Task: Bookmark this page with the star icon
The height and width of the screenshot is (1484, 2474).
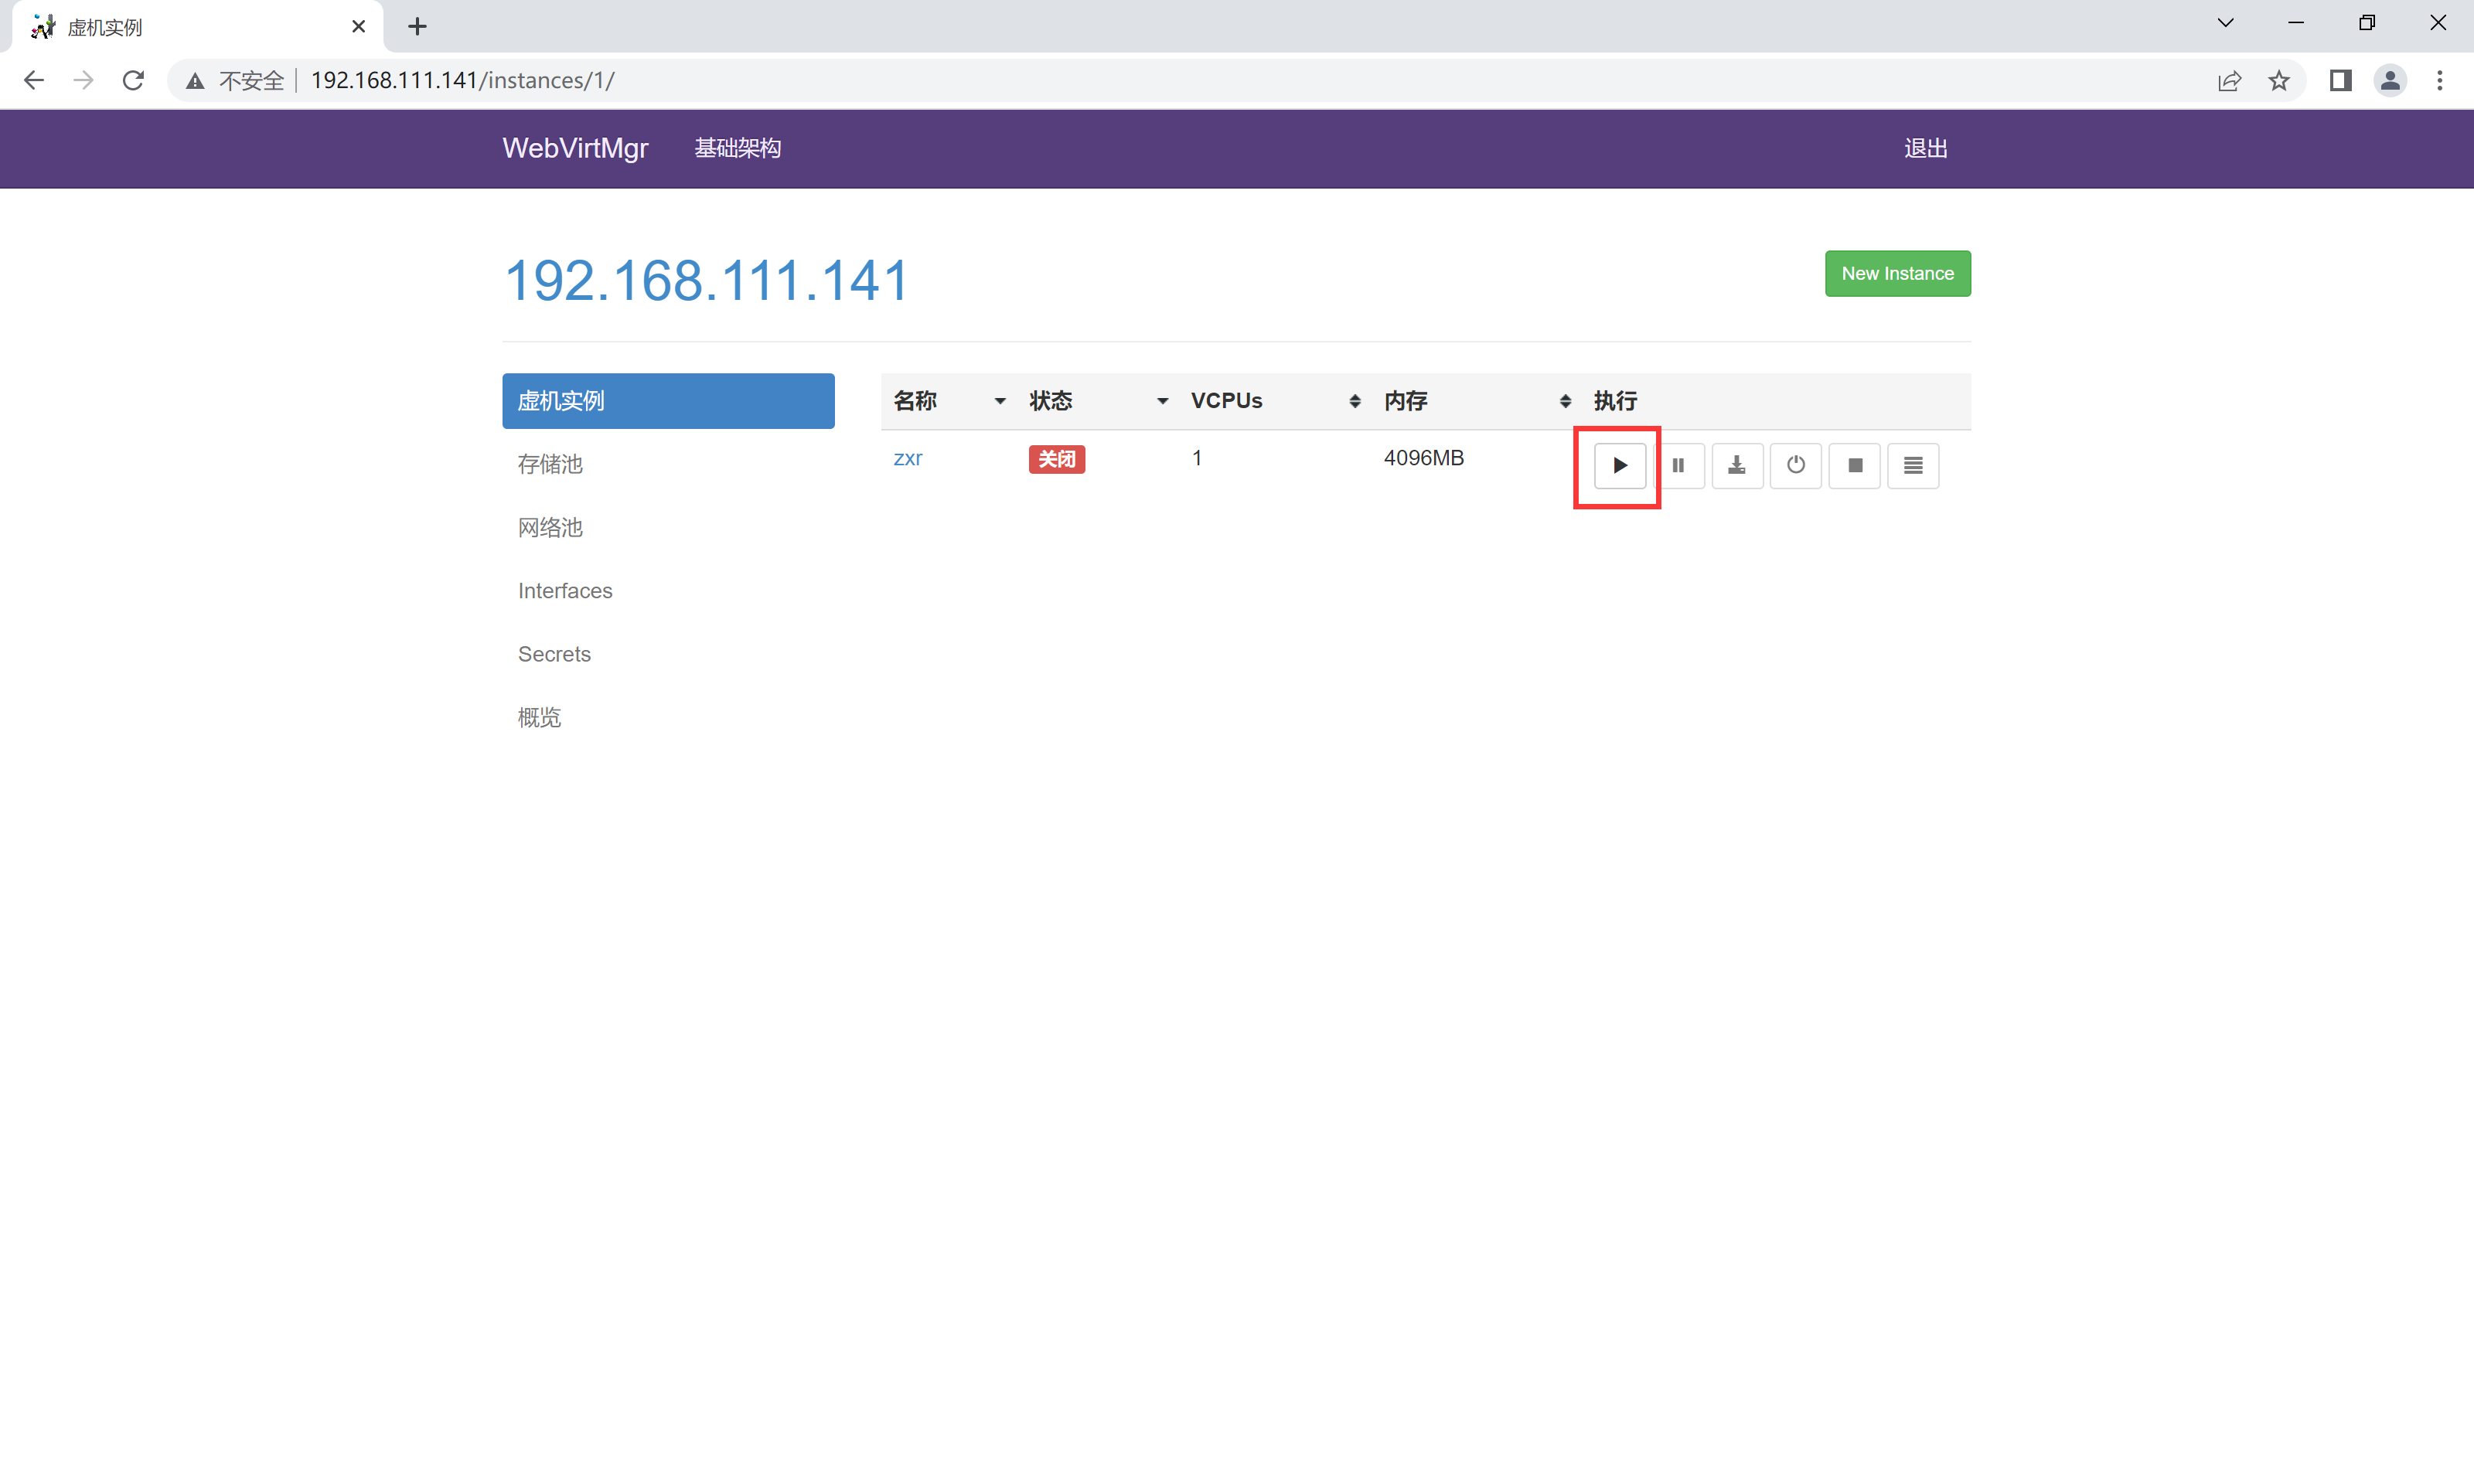Action: 2279,80
